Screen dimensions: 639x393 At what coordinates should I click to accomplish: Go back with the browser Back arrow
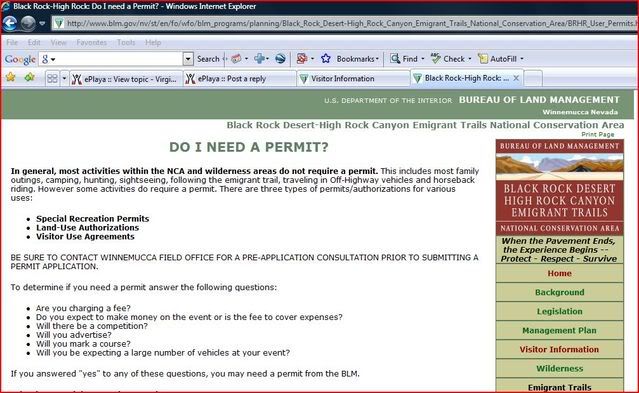pyautogui.click(x=10, y=23)
